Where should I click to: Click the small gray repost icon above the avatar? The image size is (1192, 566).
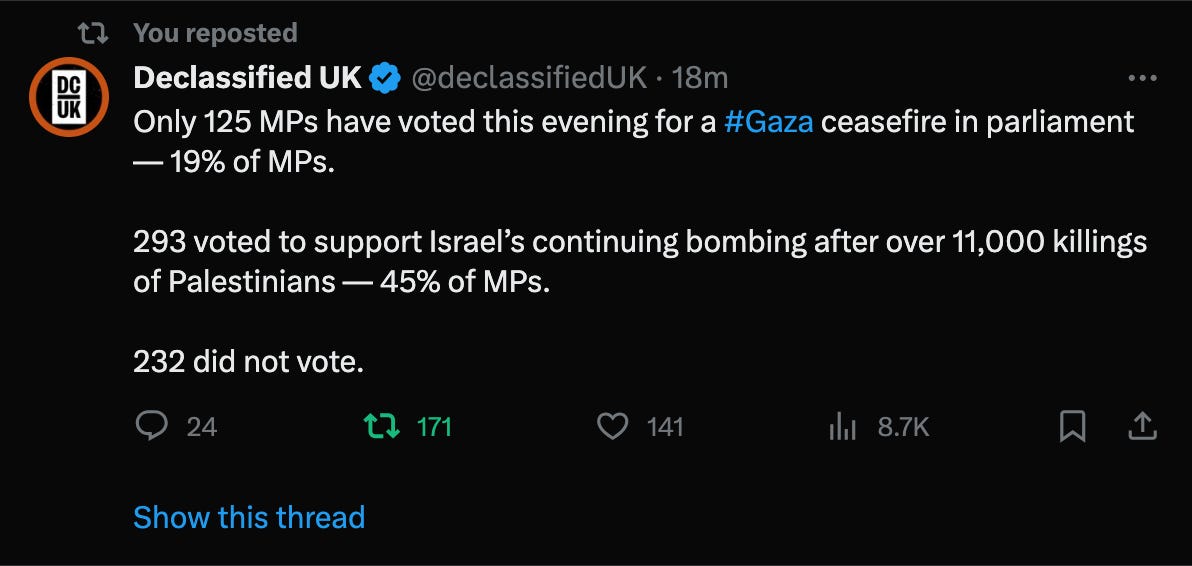click(x=94, y=33)
